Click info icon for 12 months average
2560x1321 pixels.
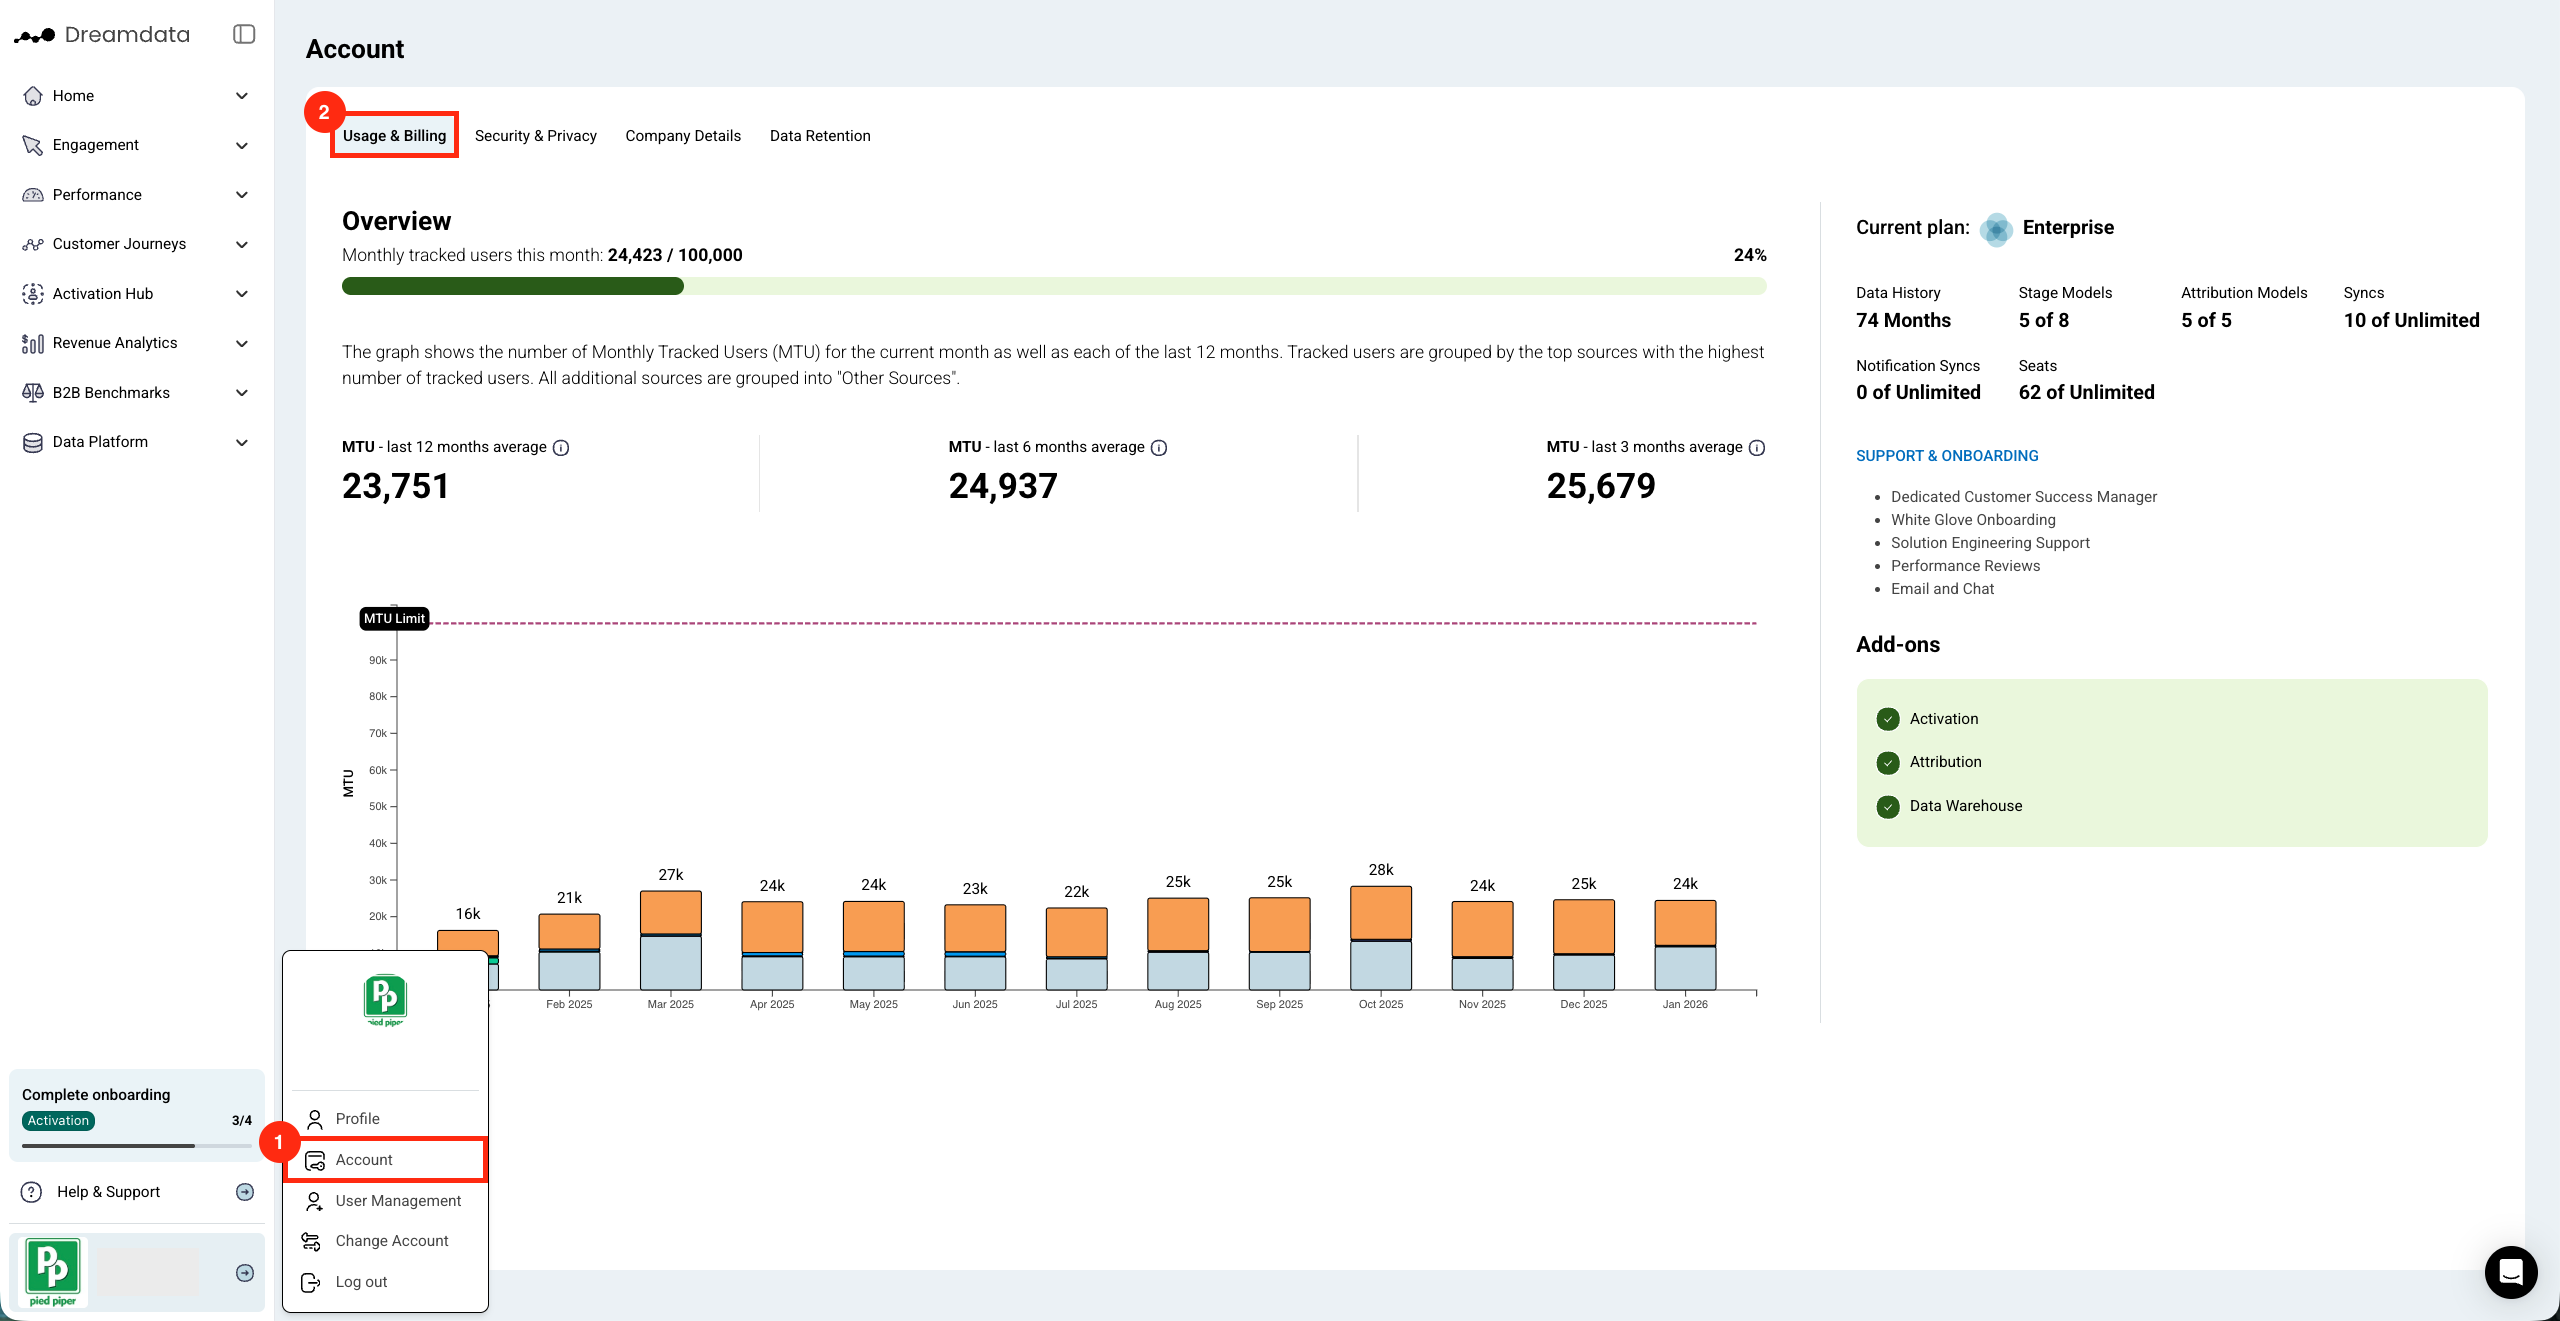pyautogui.click(x=561, y=448)
